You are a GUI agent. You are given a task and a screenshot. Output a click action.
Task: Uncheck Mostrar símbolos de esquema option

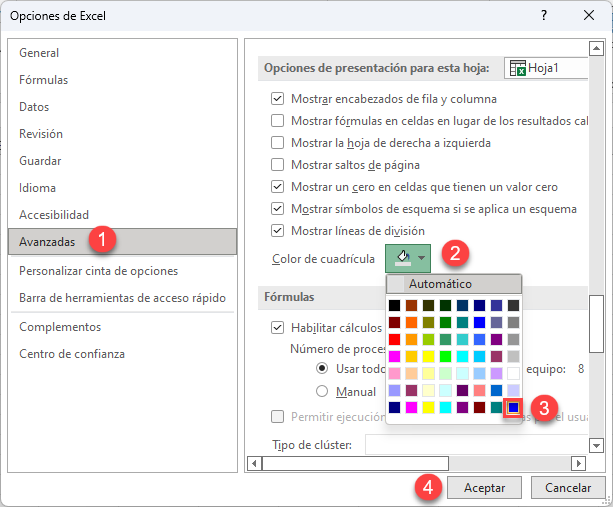click(278, 208)
